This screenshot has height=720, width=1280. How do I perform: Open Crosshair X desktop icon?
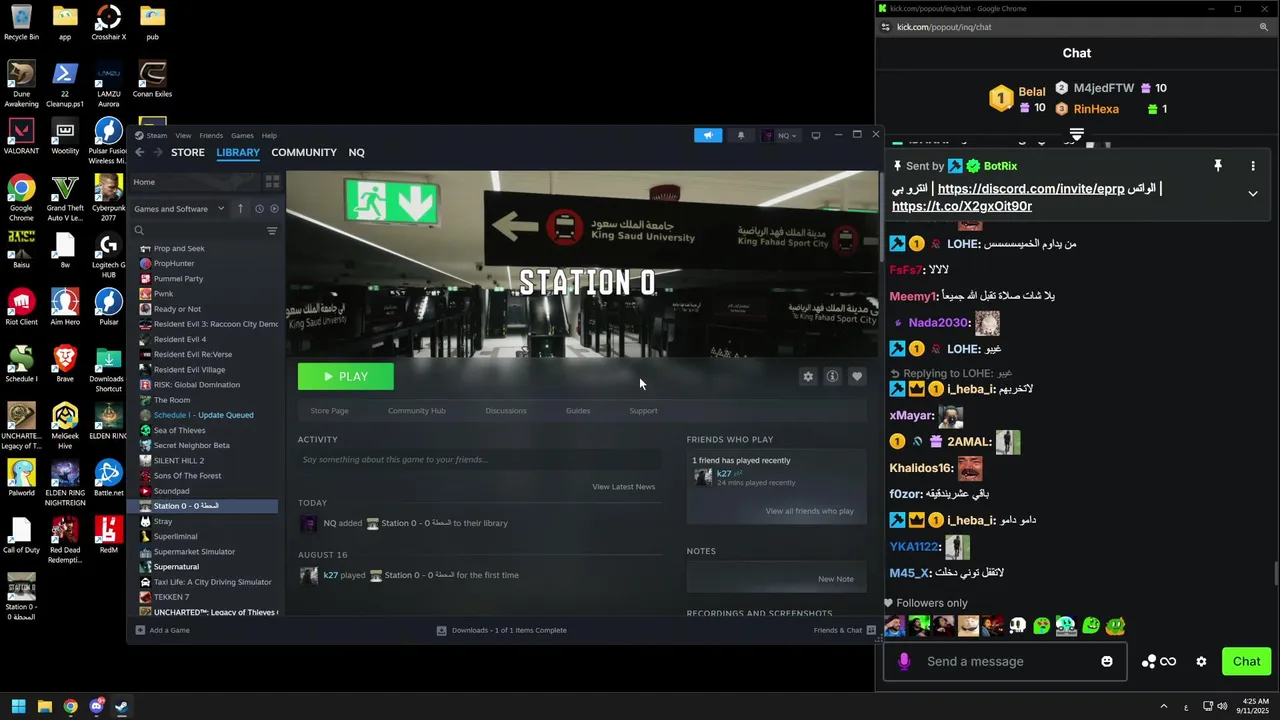[x=108, y=22]
